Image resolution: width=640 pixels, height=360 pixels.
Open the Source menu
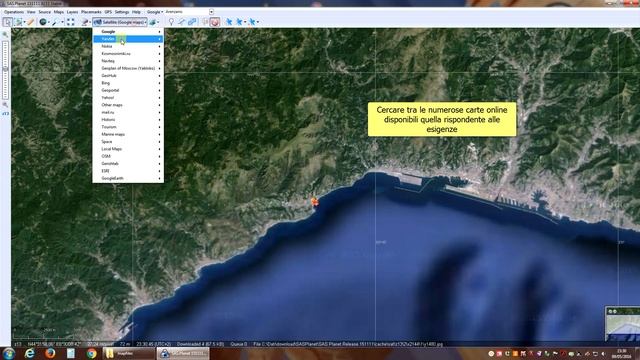(x=44, y=12)
